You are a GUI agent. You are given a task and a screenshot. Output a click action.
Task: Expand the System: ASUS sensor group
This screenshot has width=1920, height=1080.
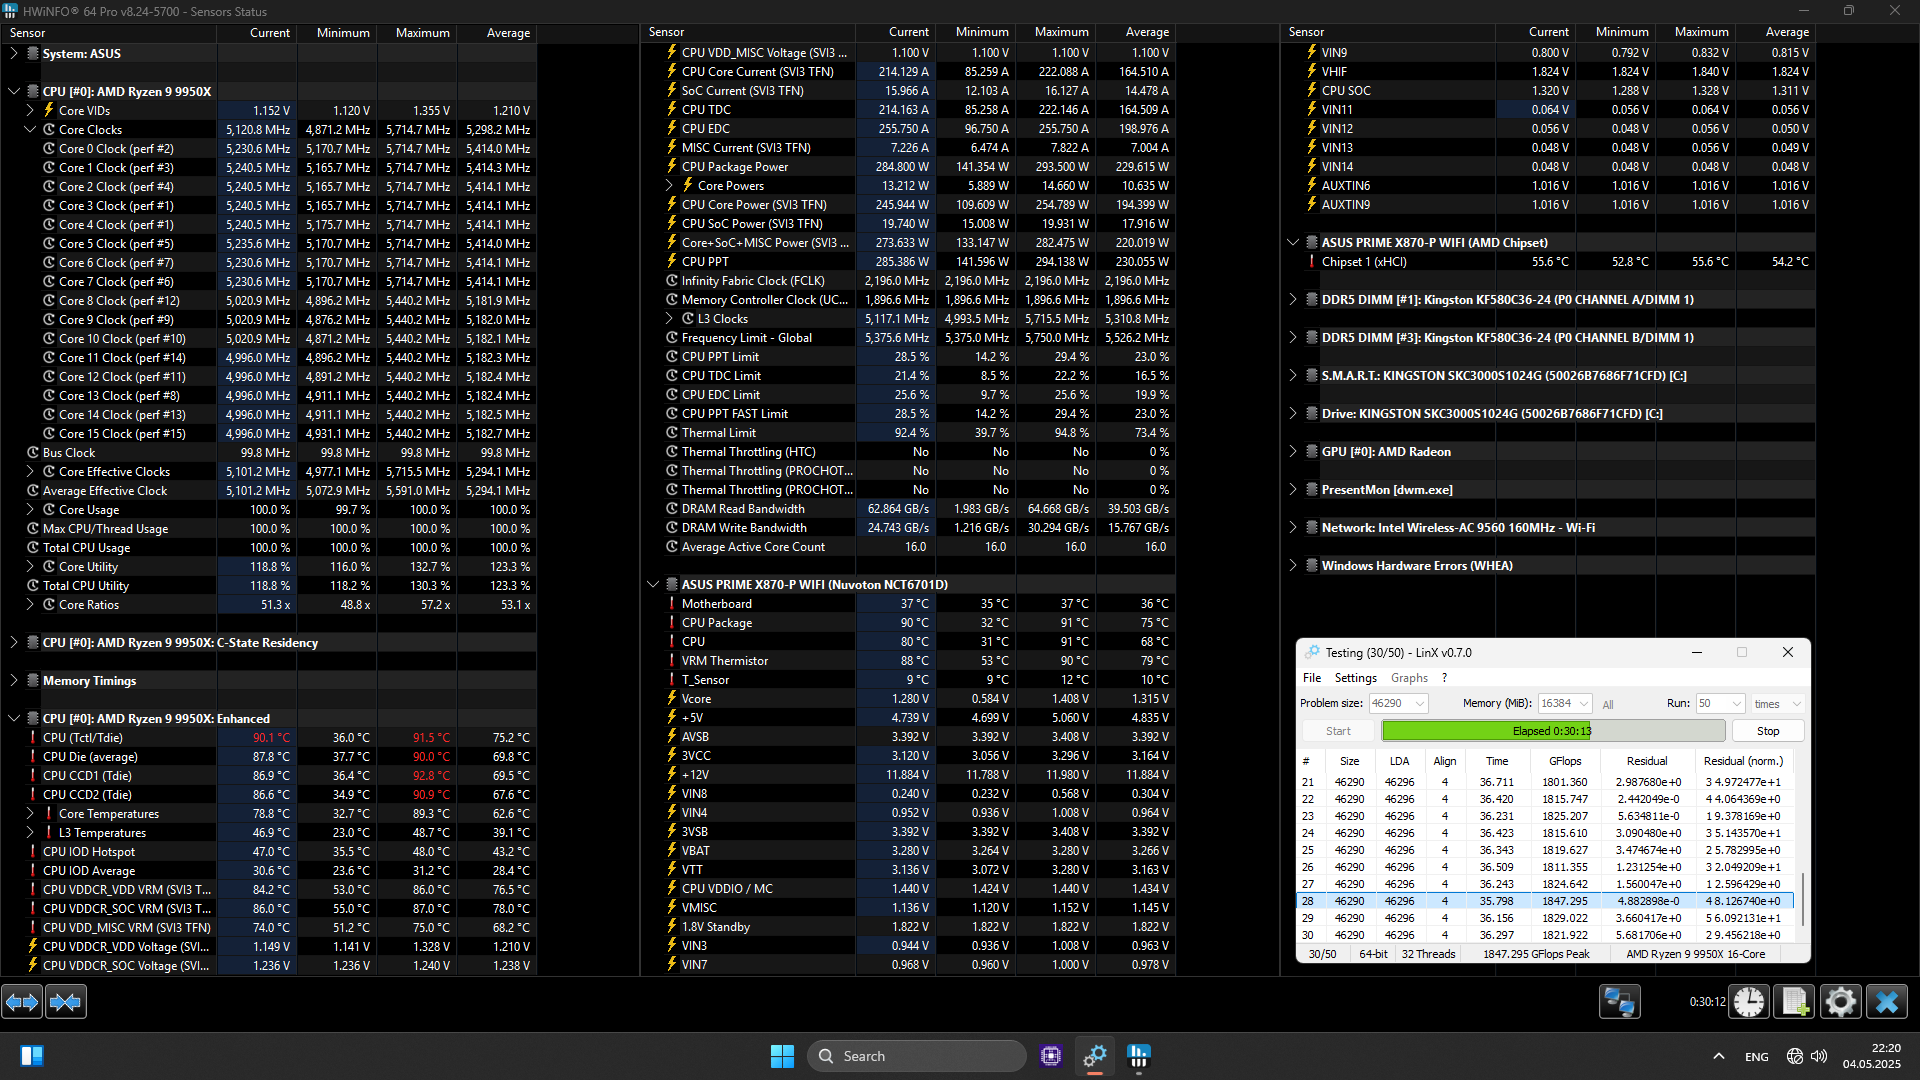tap(14, 54)
